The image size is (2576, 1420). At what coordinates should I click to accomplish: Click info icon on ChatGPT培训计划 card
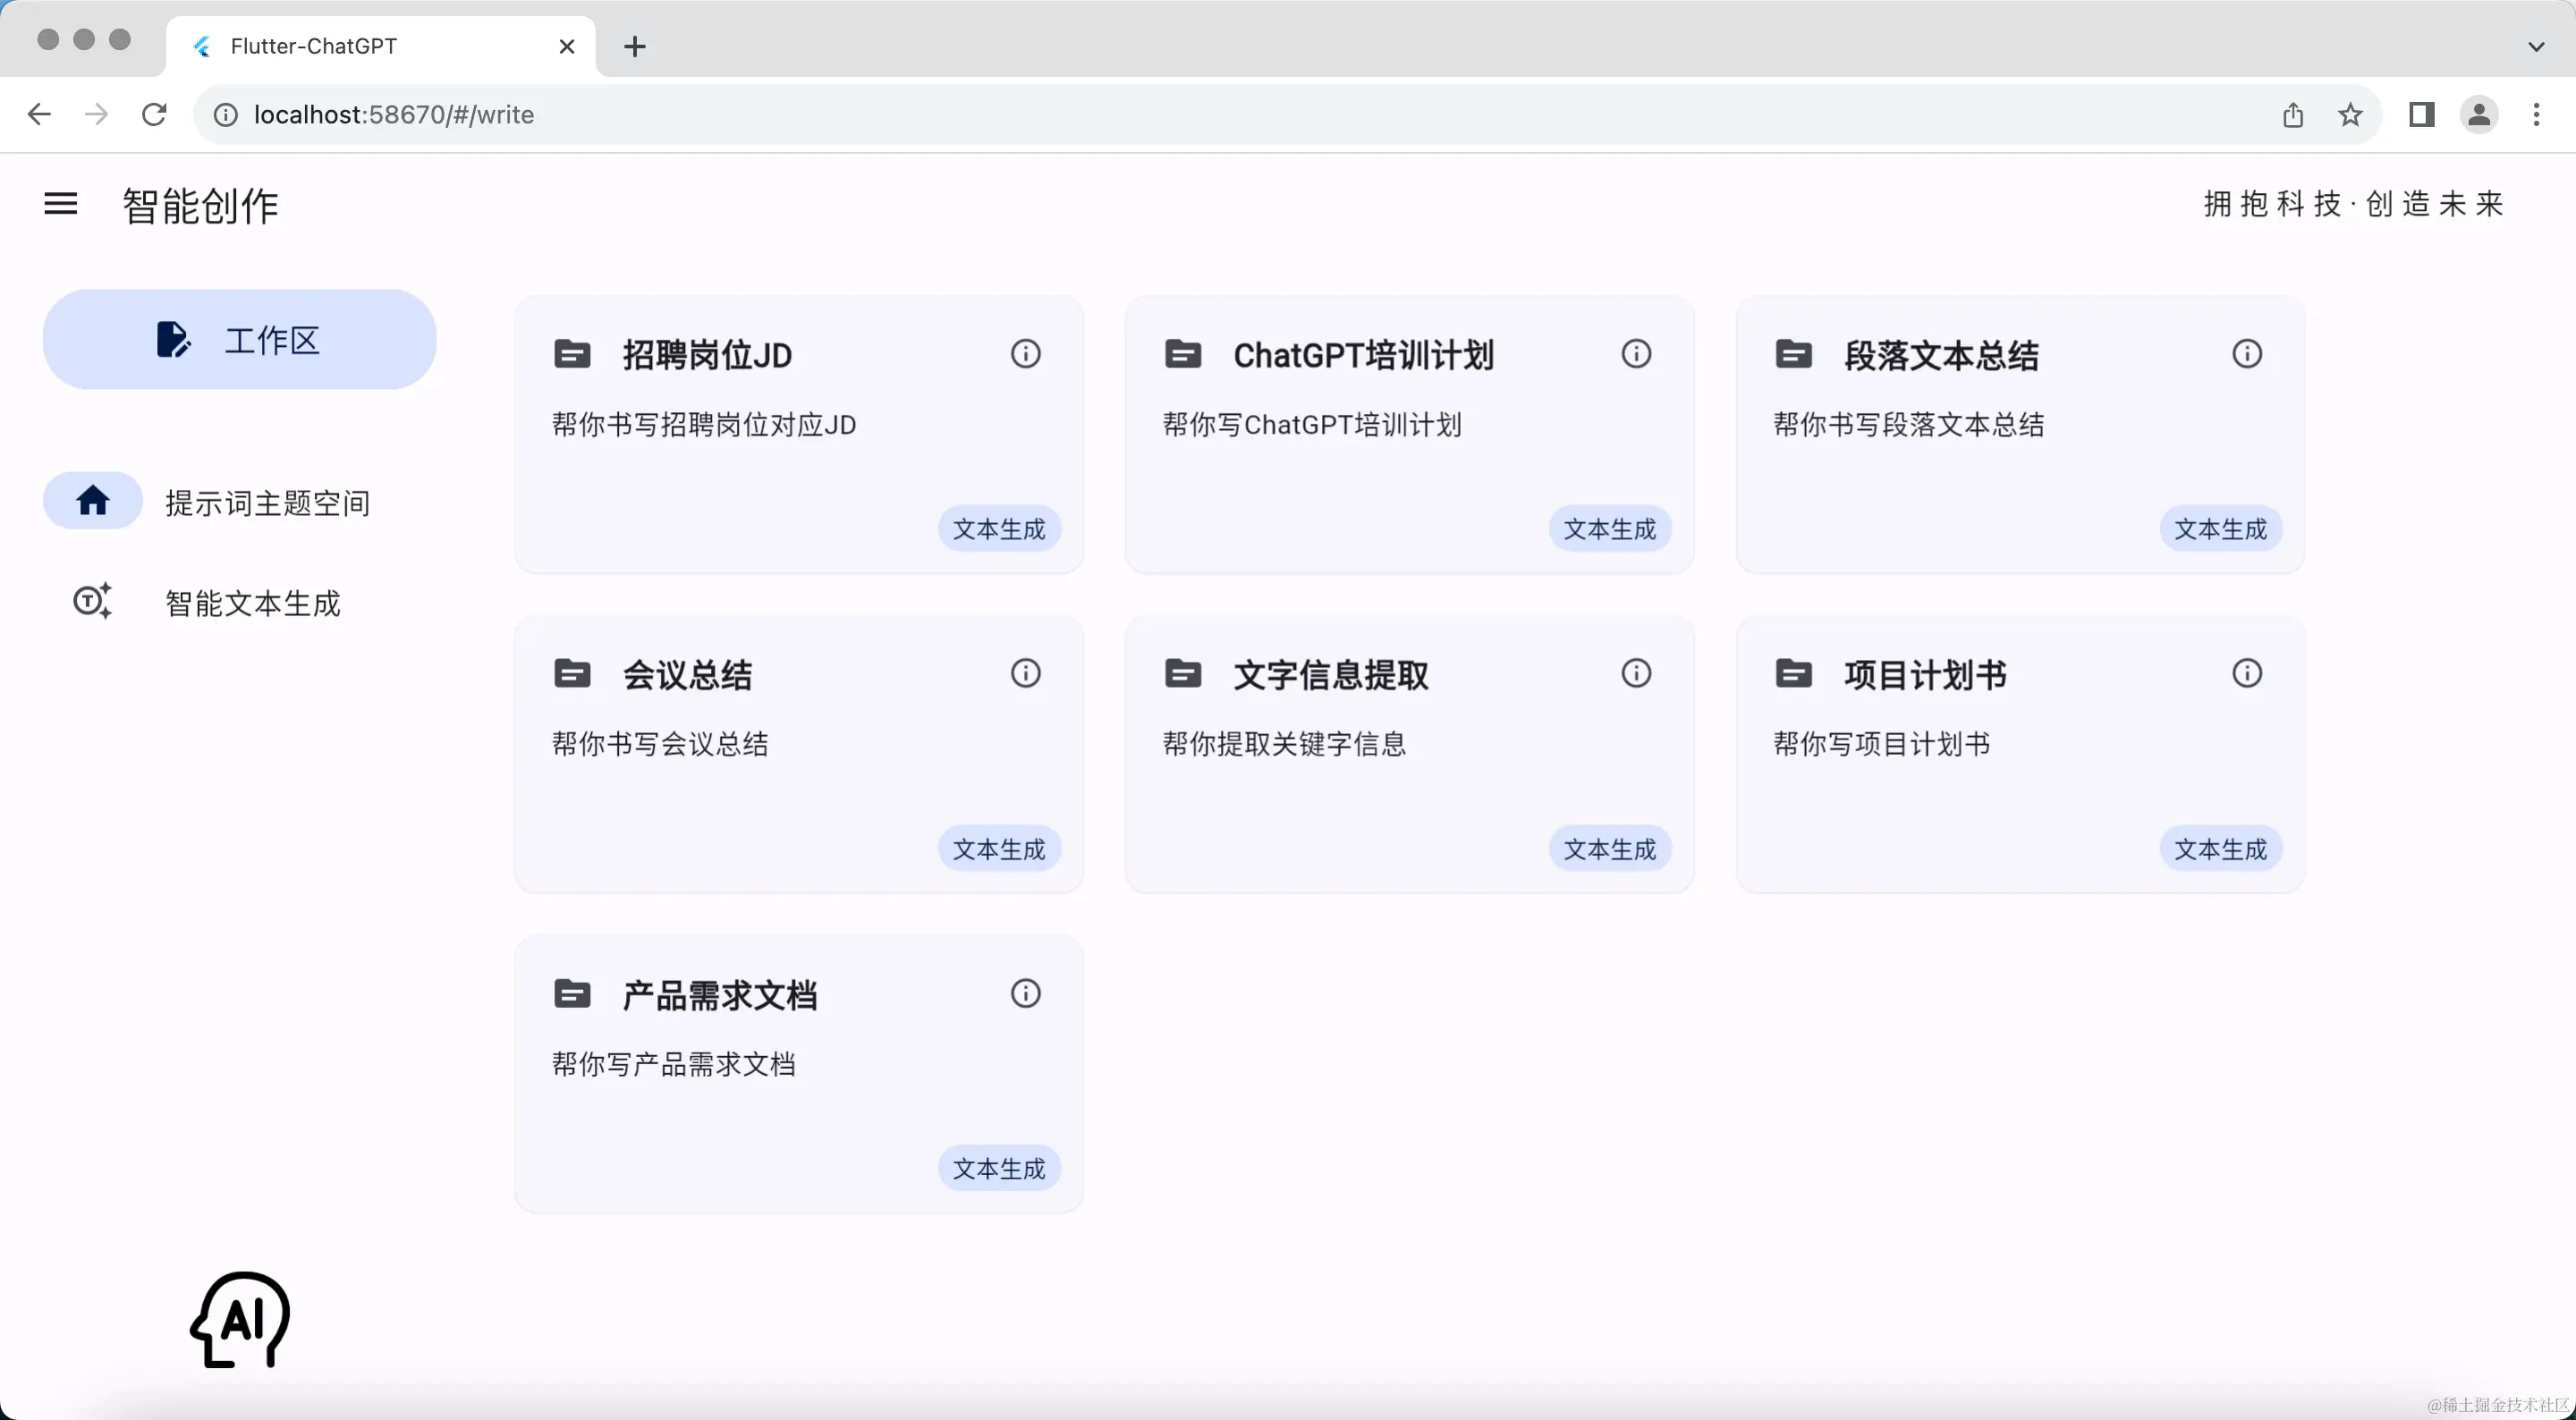click(x=1636, y=354)
